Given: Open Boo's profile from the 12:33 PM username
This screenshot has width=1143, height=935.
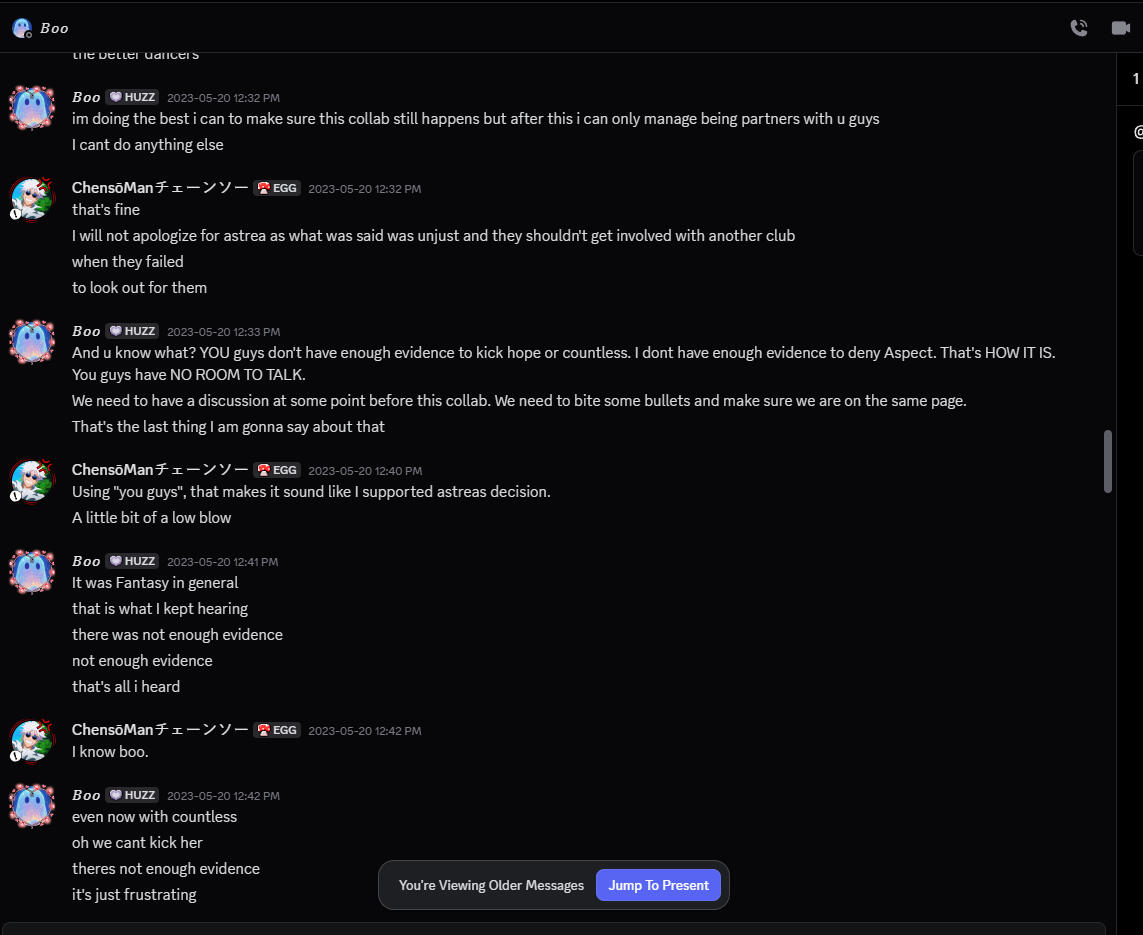Looking at the screenshot, I should 86,331.
